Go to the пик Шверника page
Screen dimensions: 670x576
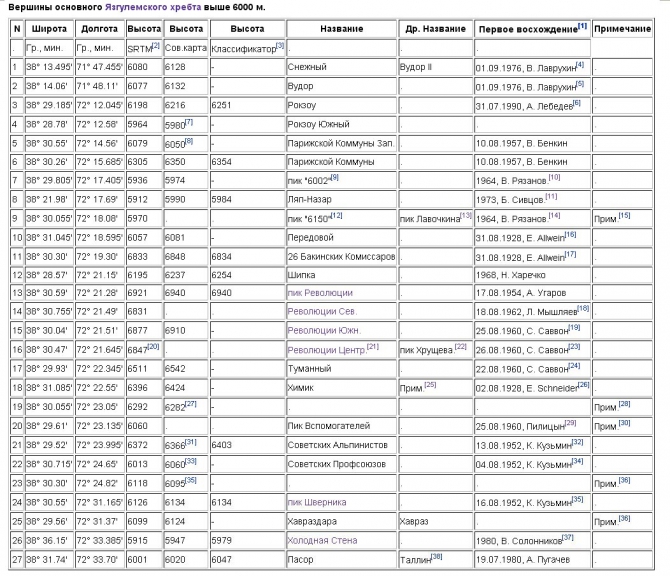pos(316,502)
